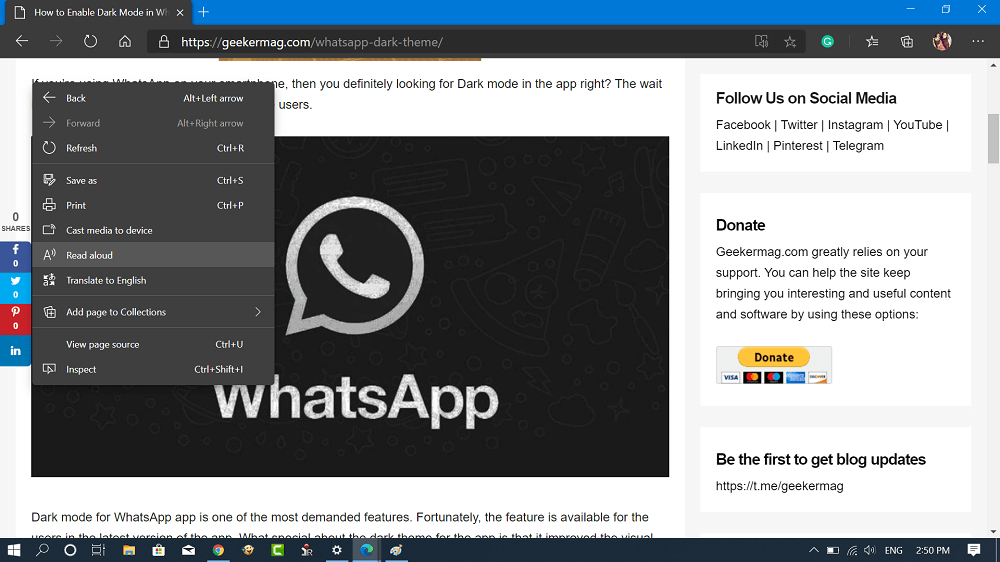This screenshot has width=1000, height=562.
Task: Switch ENG input language indicator
Action: coord(893,550)
